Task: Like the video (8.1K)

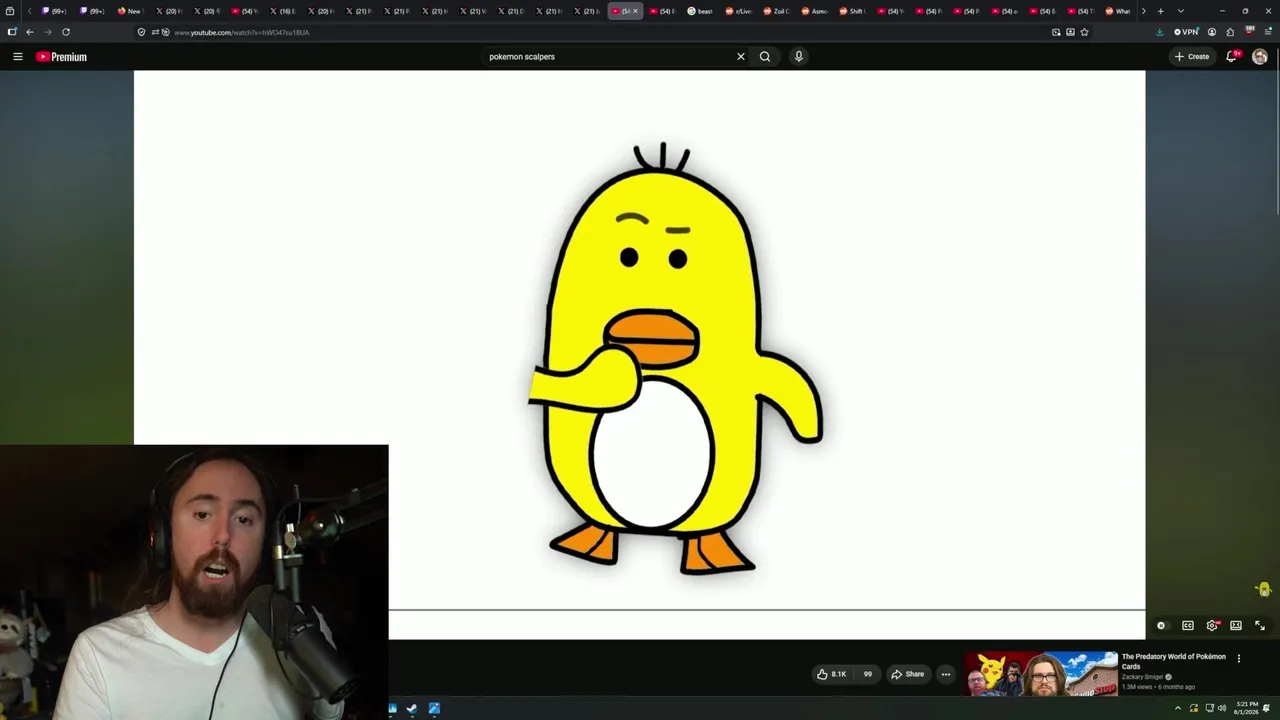Action: (x=832, y=674)
